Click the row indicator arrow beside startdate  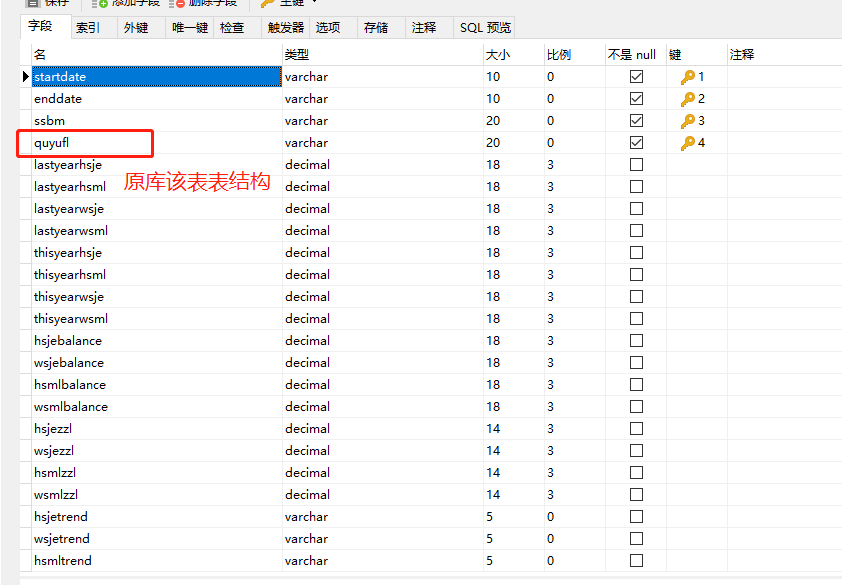pos(25,77)
